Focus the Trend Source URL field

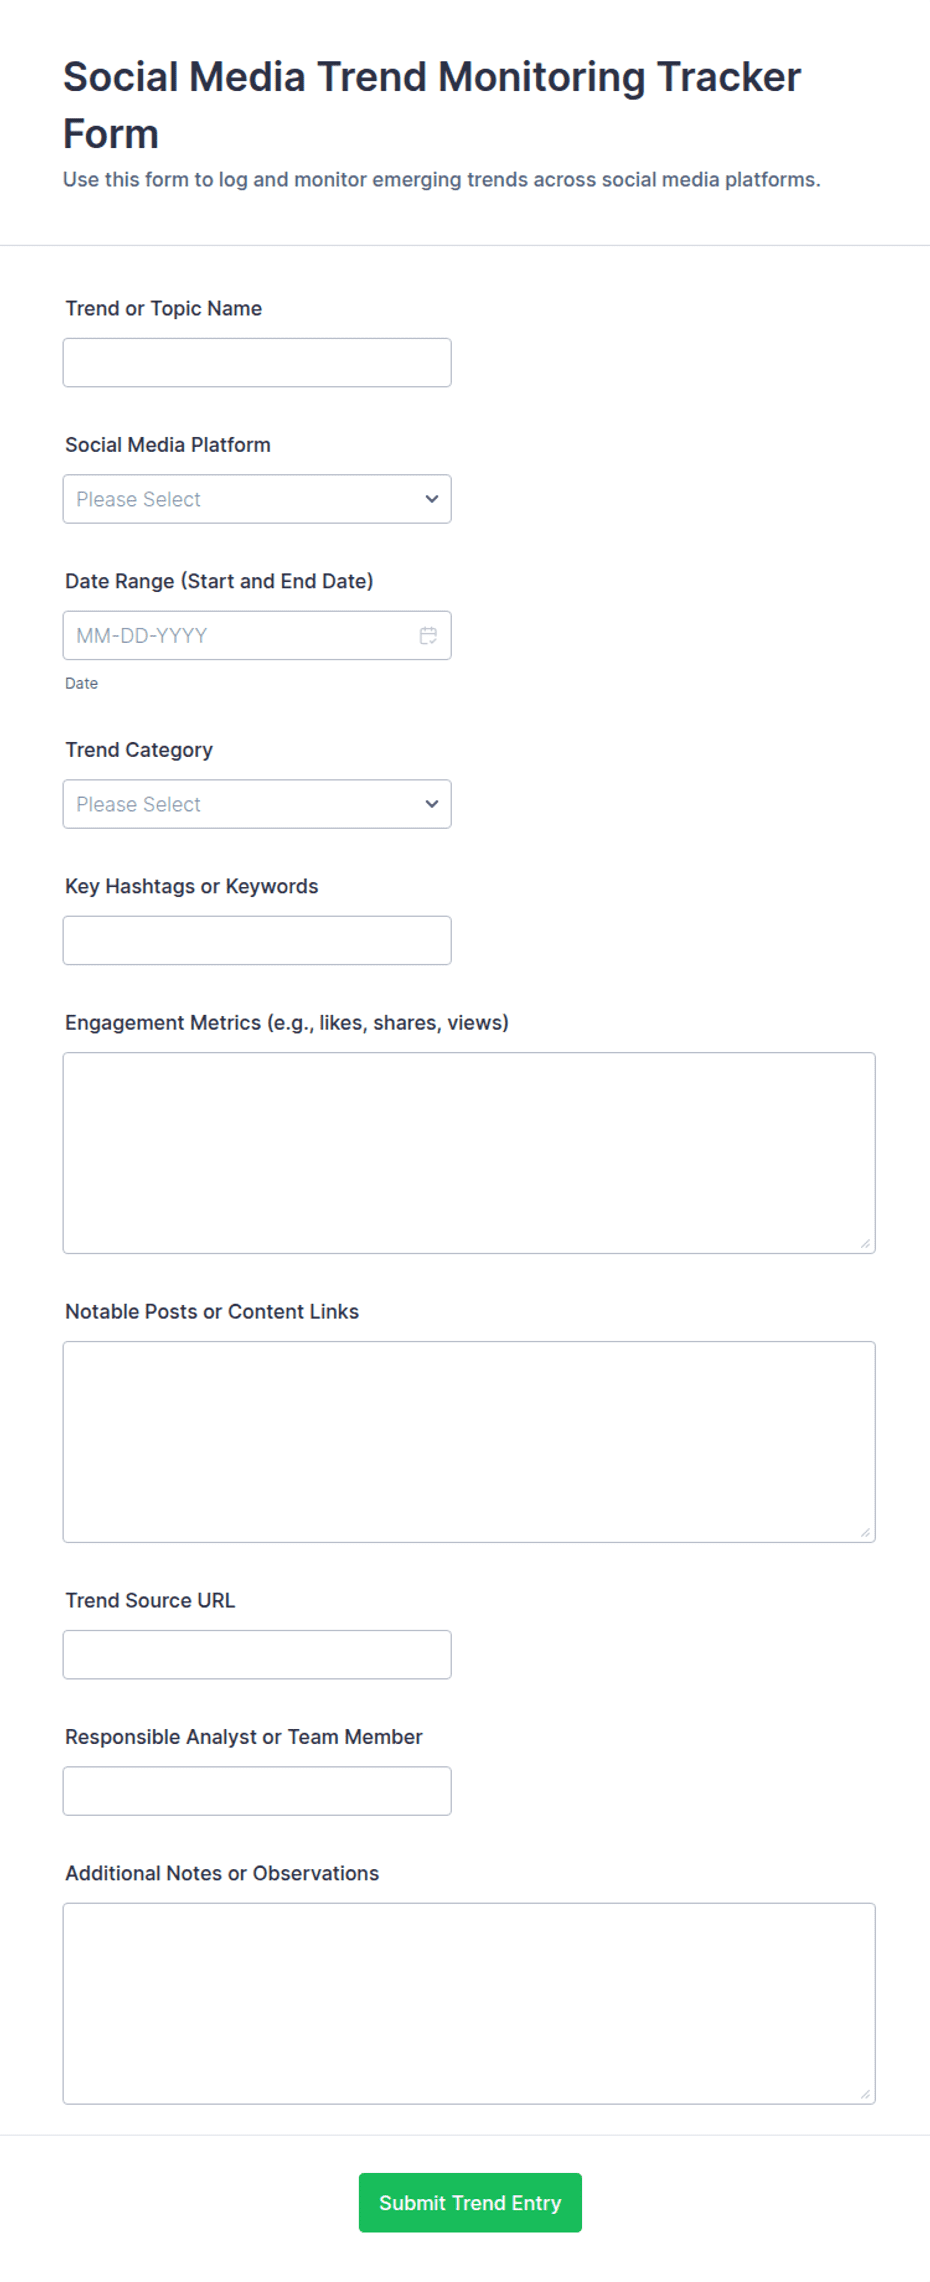(257, 1655)
